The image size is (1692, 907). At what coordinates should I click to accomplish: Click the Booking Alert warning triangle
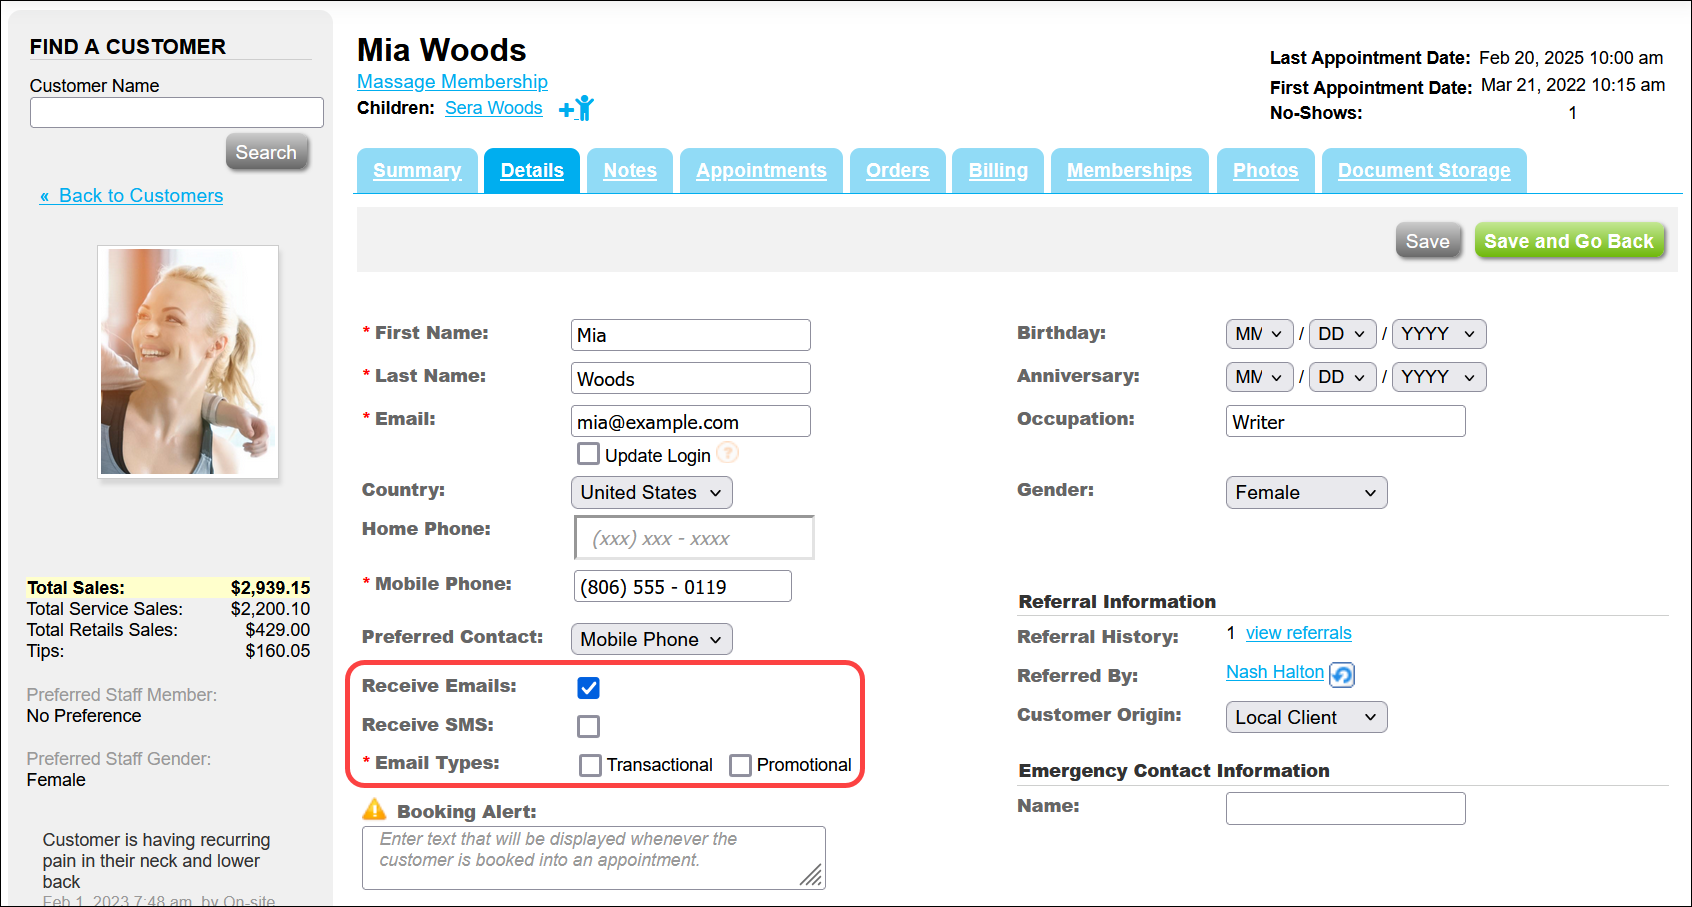coord(375,811)
